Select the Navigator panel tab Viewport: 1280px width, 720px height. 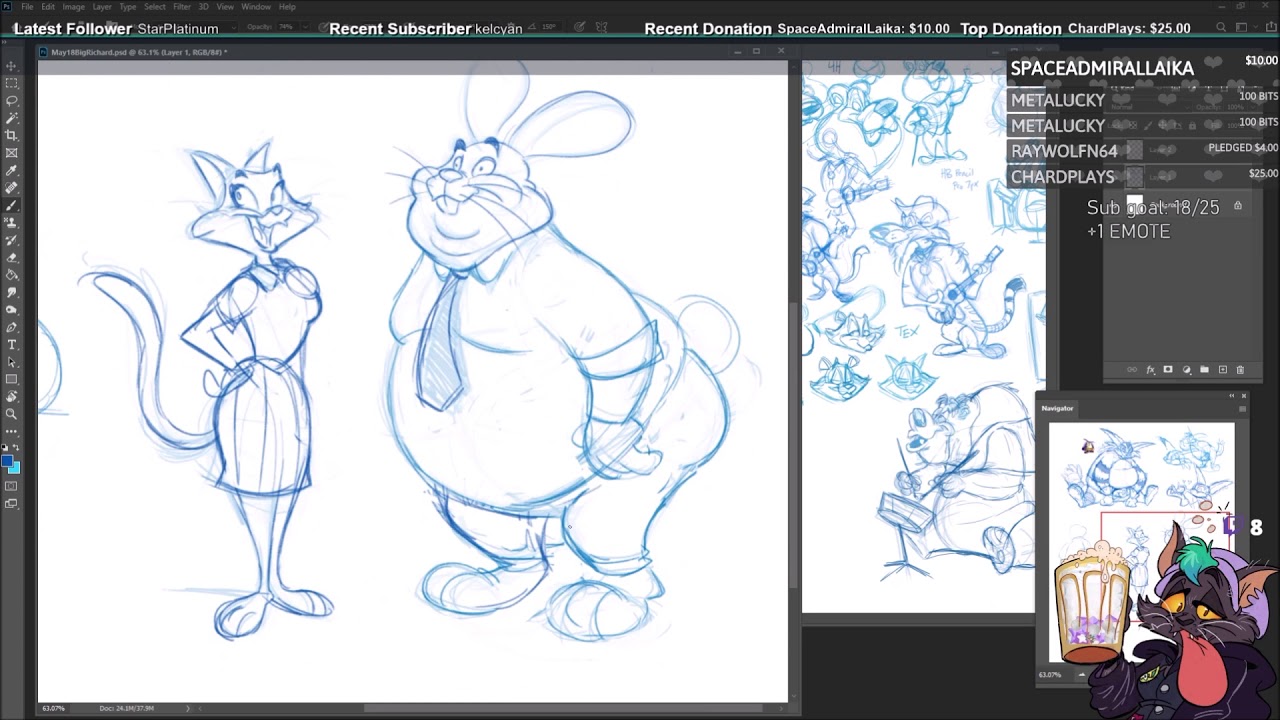(1057, 408)
